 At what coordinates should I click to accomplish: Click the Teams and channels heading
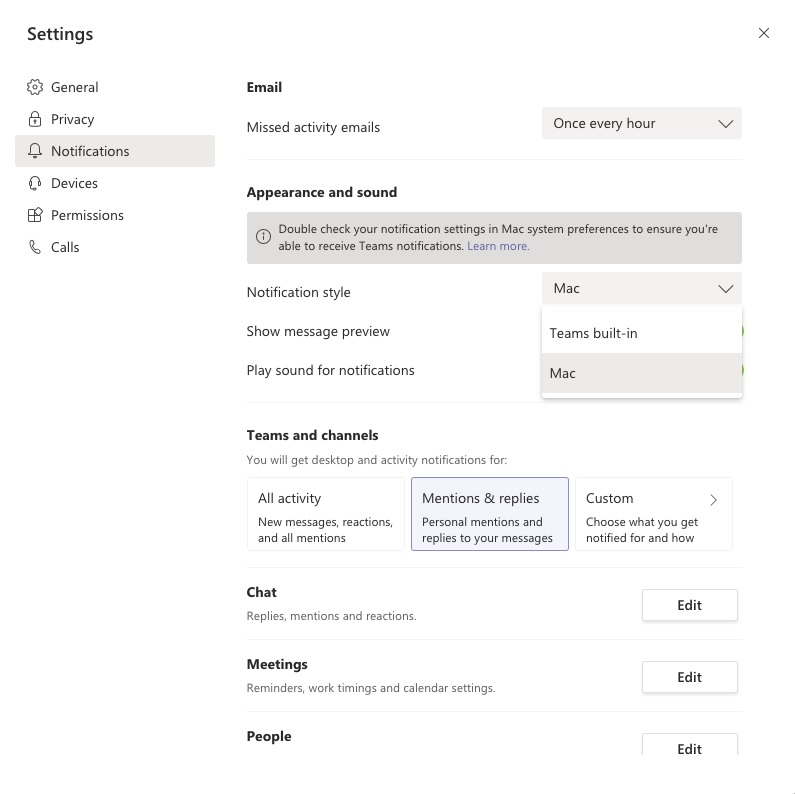312,436
